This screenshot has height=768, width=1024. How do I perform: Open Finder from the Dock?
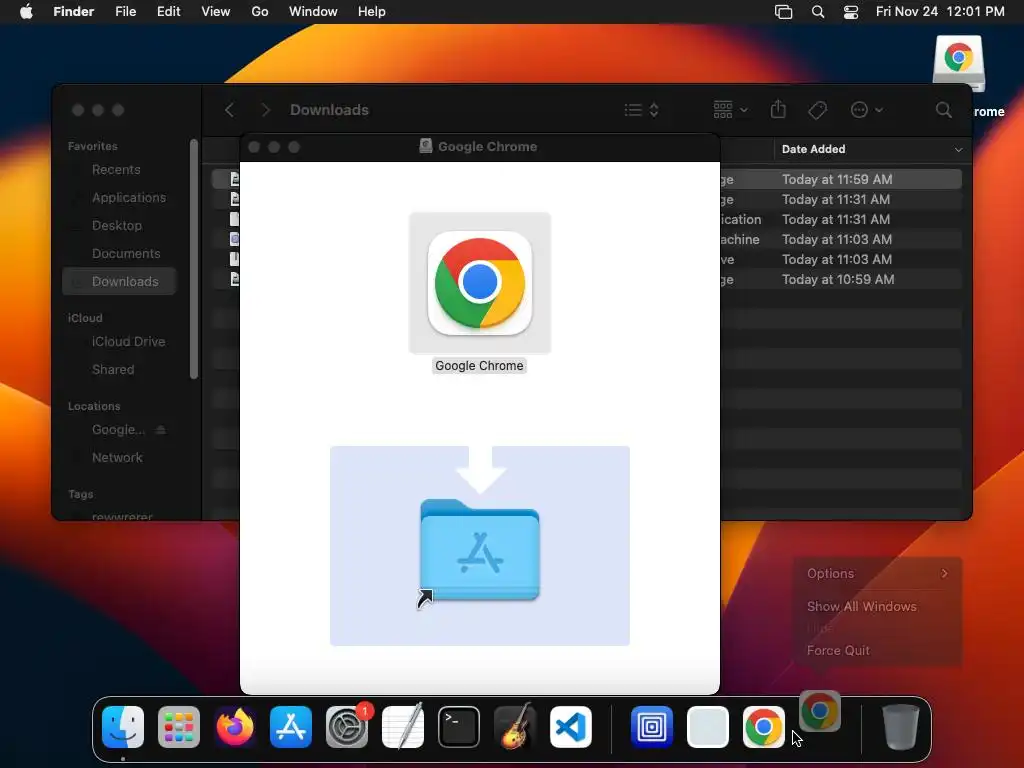(123, 727)
